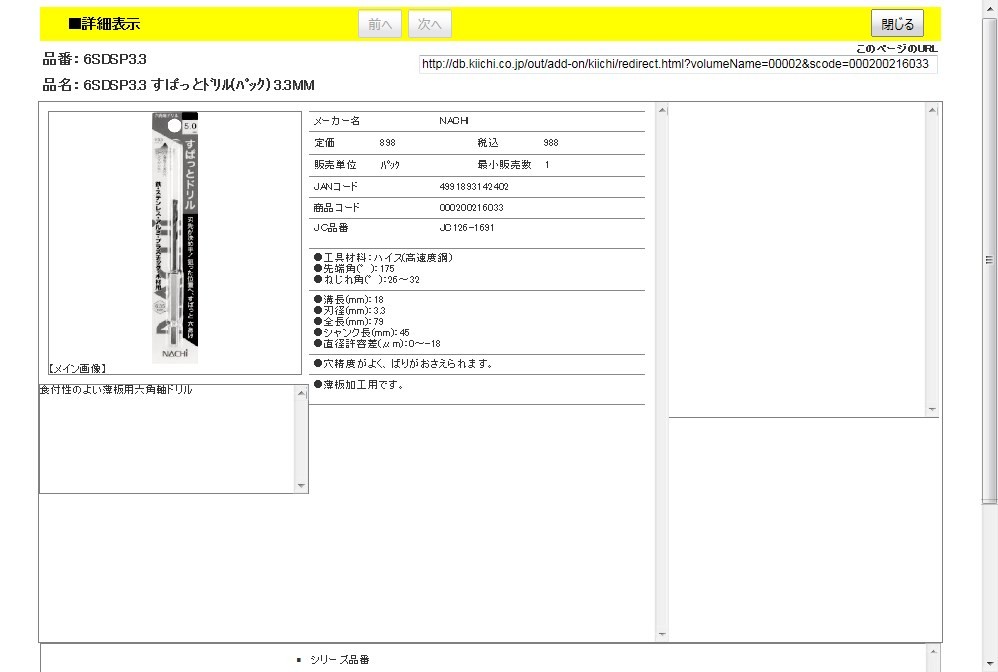
Task: Select the 工具材料:ハイス spec line
Action: point(383,258)
